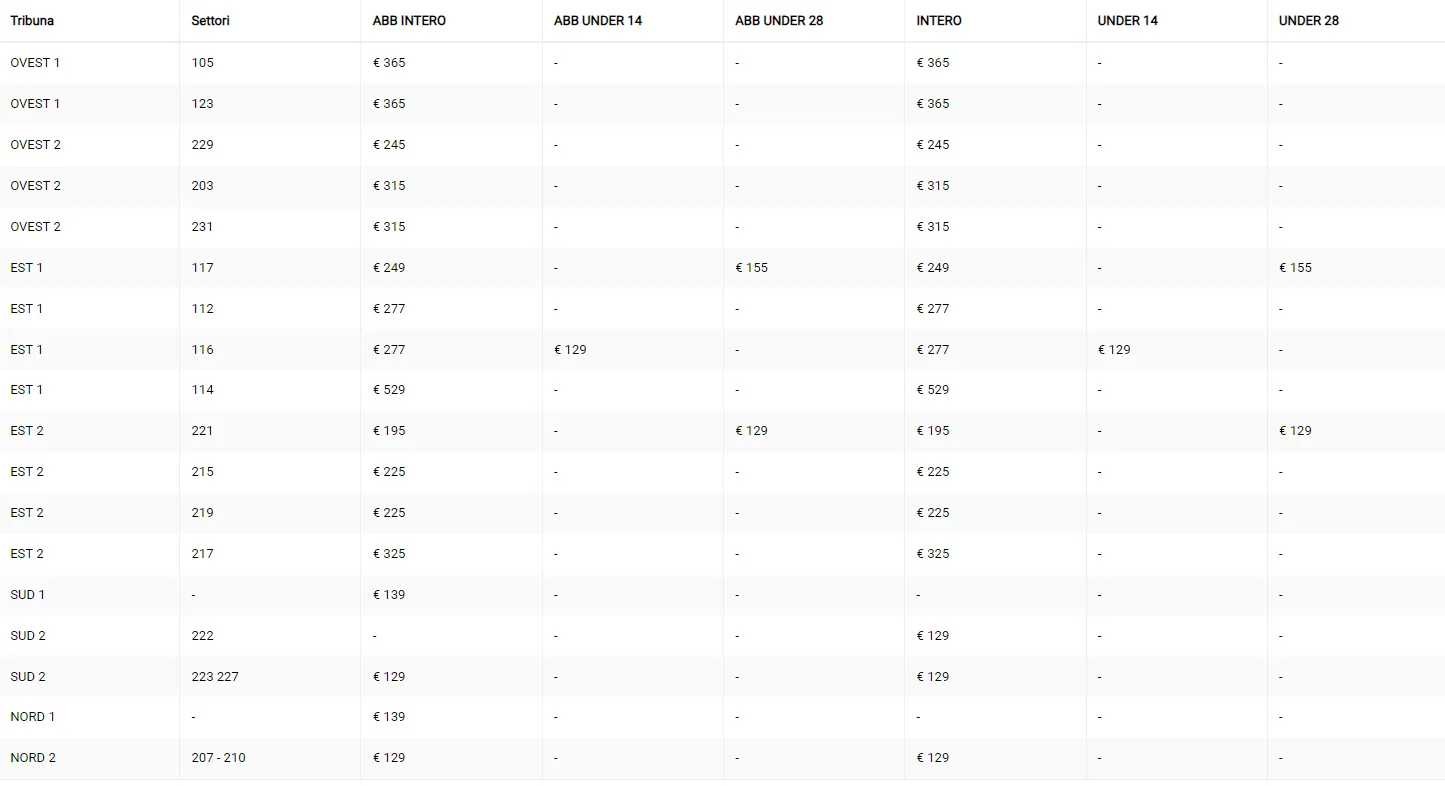Click € 129 ABB UNDER 14 in sector 116 row
The height and width of the screenshot is (786, 1445).
[x=570, y=349]
